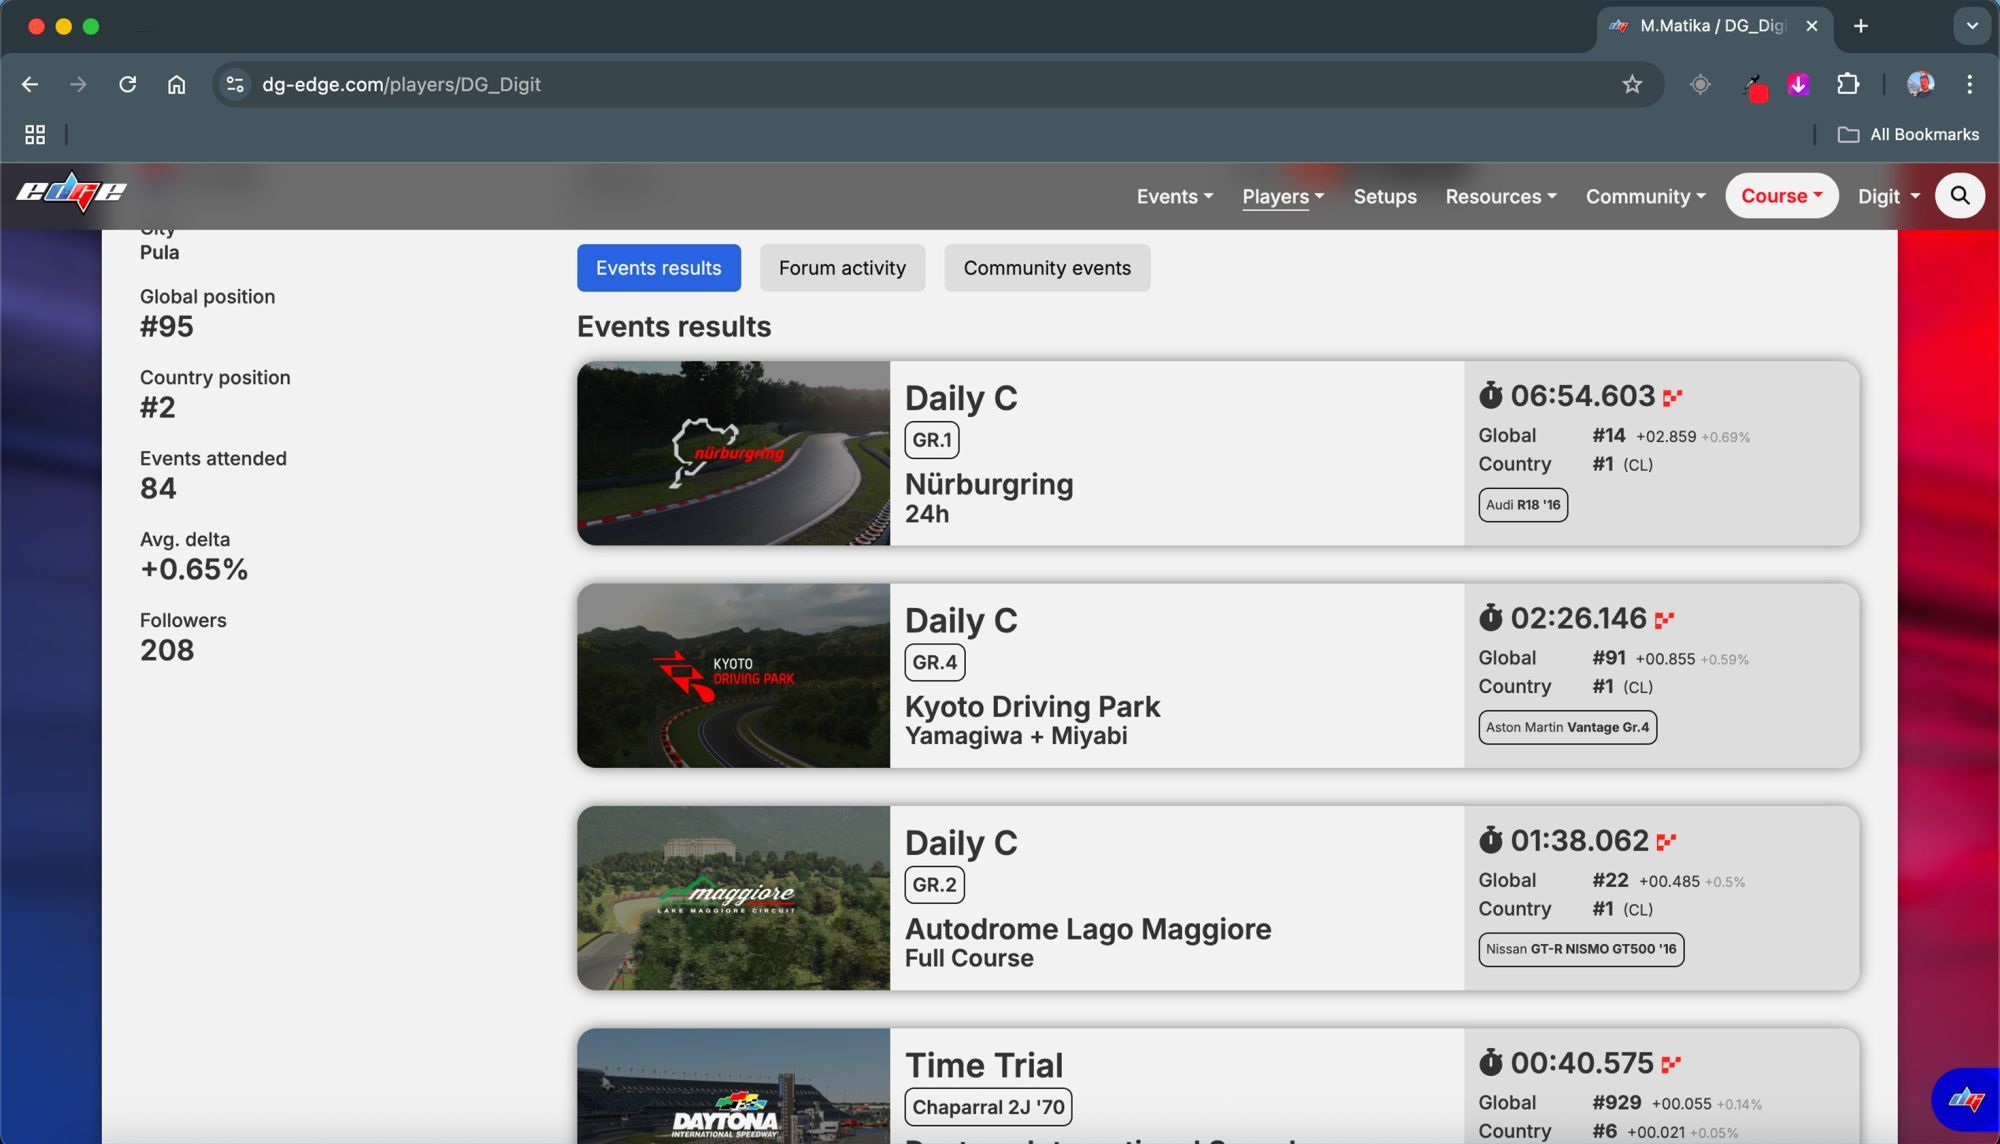The height and width of the screenshot is (1144, 2000).
Task: Click the pink download extension icon
Action: pyautogui.click(x=1798, y=85)
